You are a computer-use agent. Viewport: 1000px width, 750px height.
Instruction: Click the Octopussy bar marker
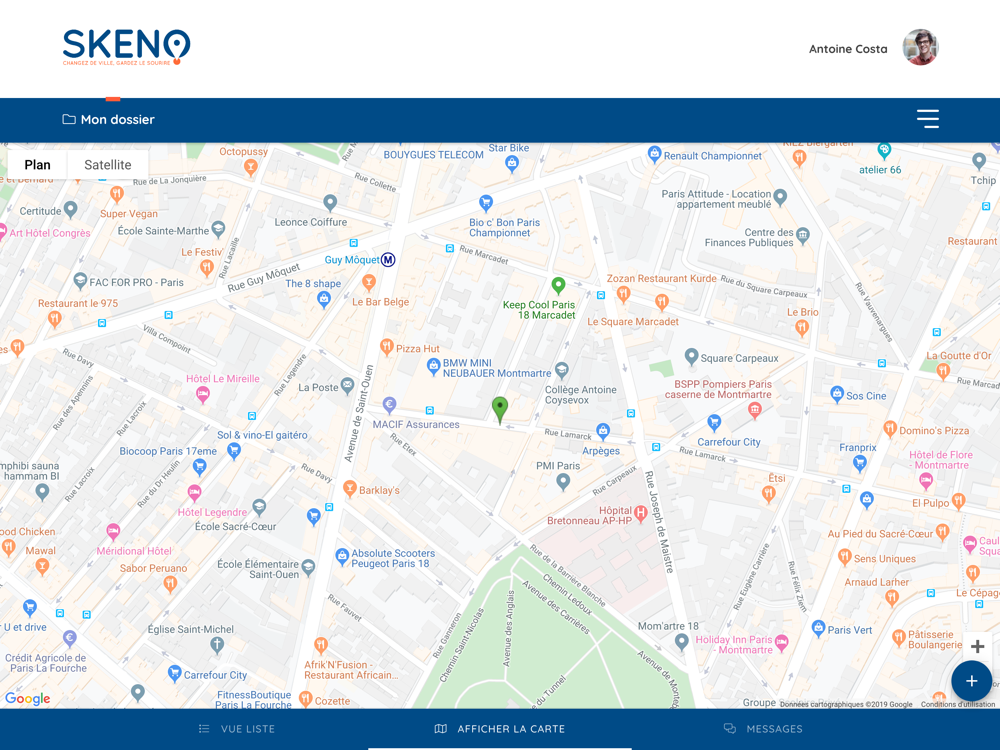coord(251,167)
